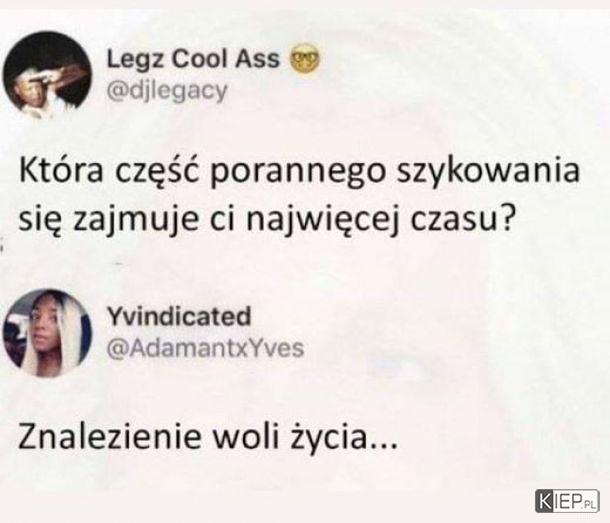Image resolution: width=610 pixels, height=523 pixels.
Task: Open Legz Cool Ass profile avatar
Action: pyautogui.click(x=47, y=74)
